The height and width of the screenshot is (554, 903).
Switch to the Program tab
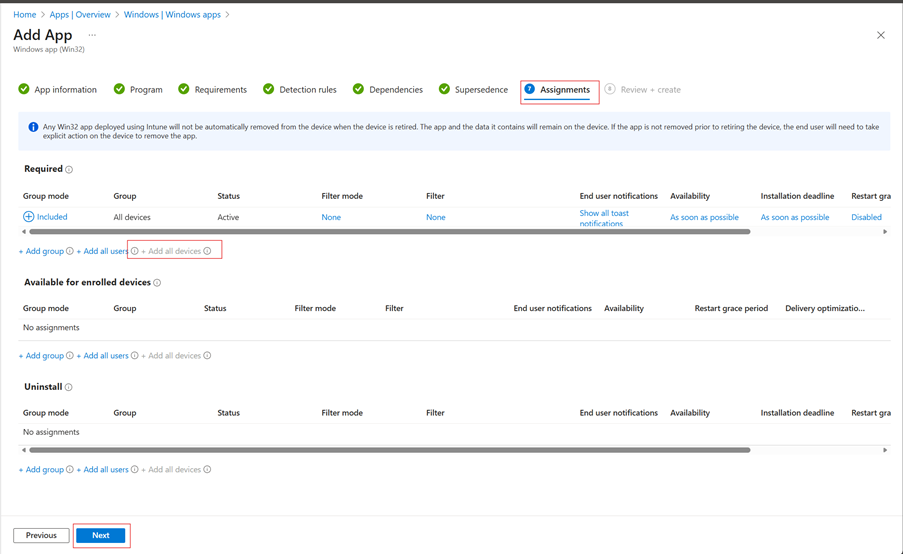(146, 90)
